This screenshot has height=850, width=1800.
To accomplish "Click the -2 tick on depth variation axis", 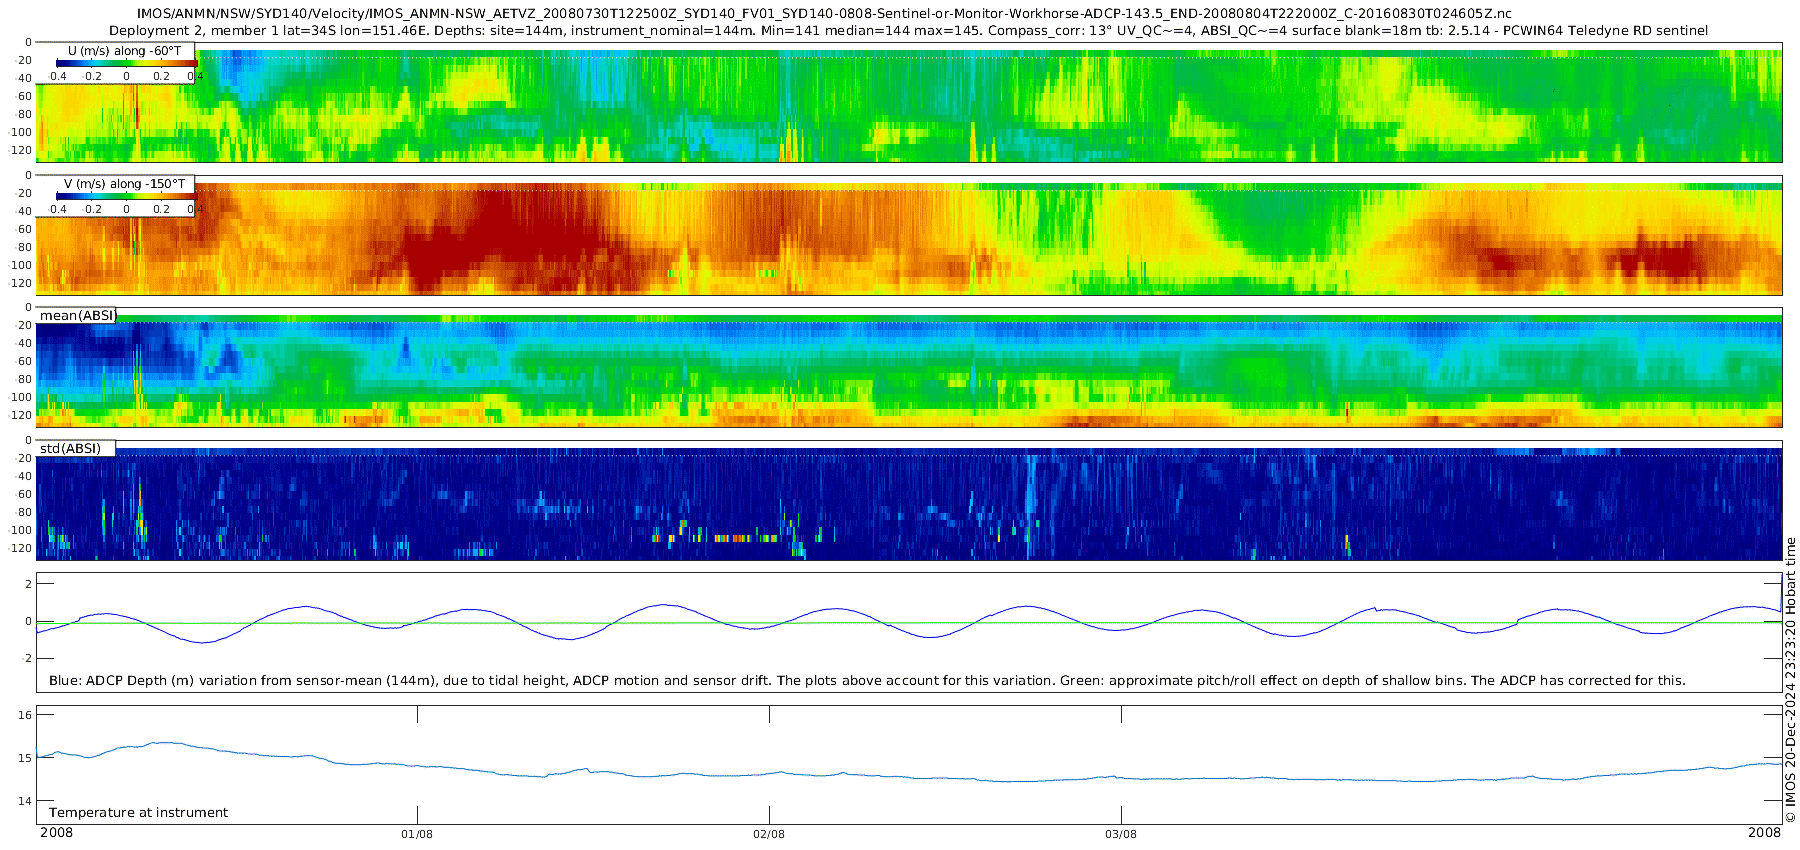I will pos(28,658).
